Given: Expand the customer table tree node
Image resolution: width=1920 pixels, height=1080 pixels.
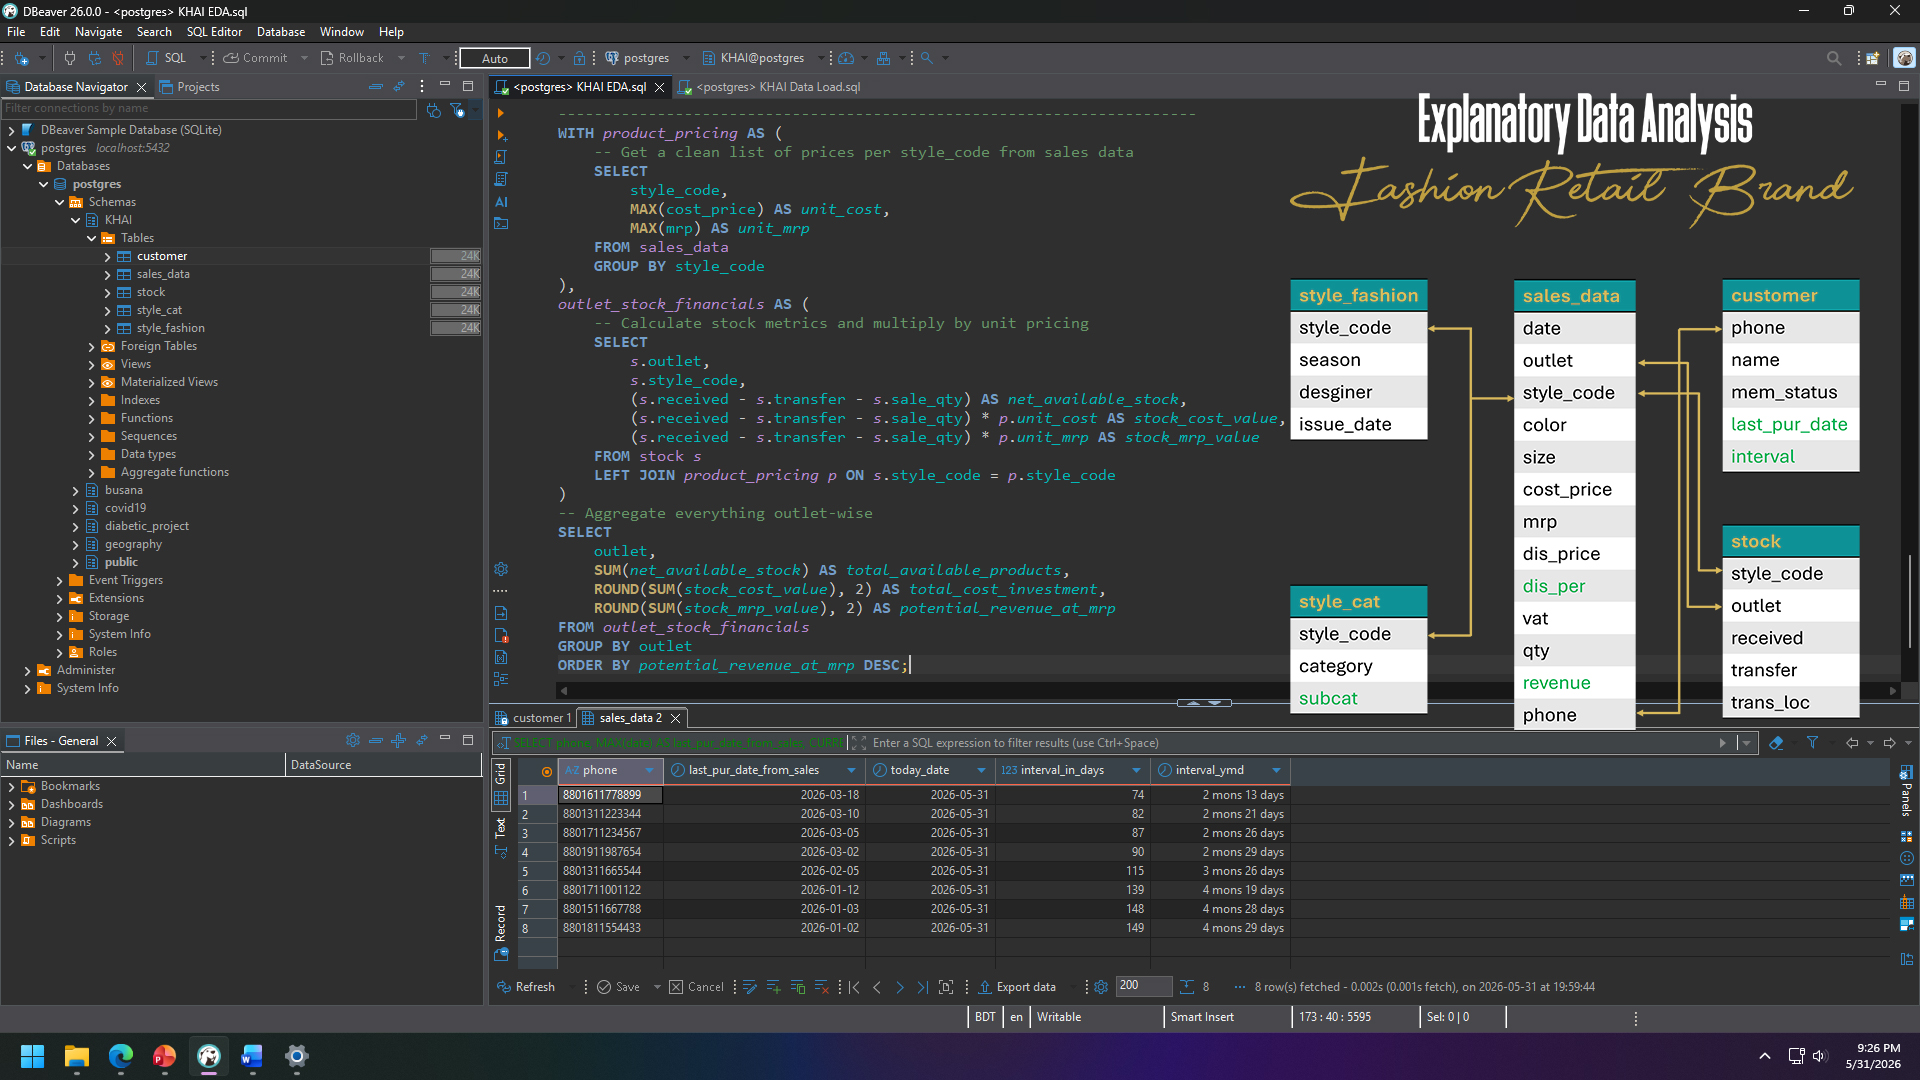Looking at the screenshot, I should pos(108,257).
